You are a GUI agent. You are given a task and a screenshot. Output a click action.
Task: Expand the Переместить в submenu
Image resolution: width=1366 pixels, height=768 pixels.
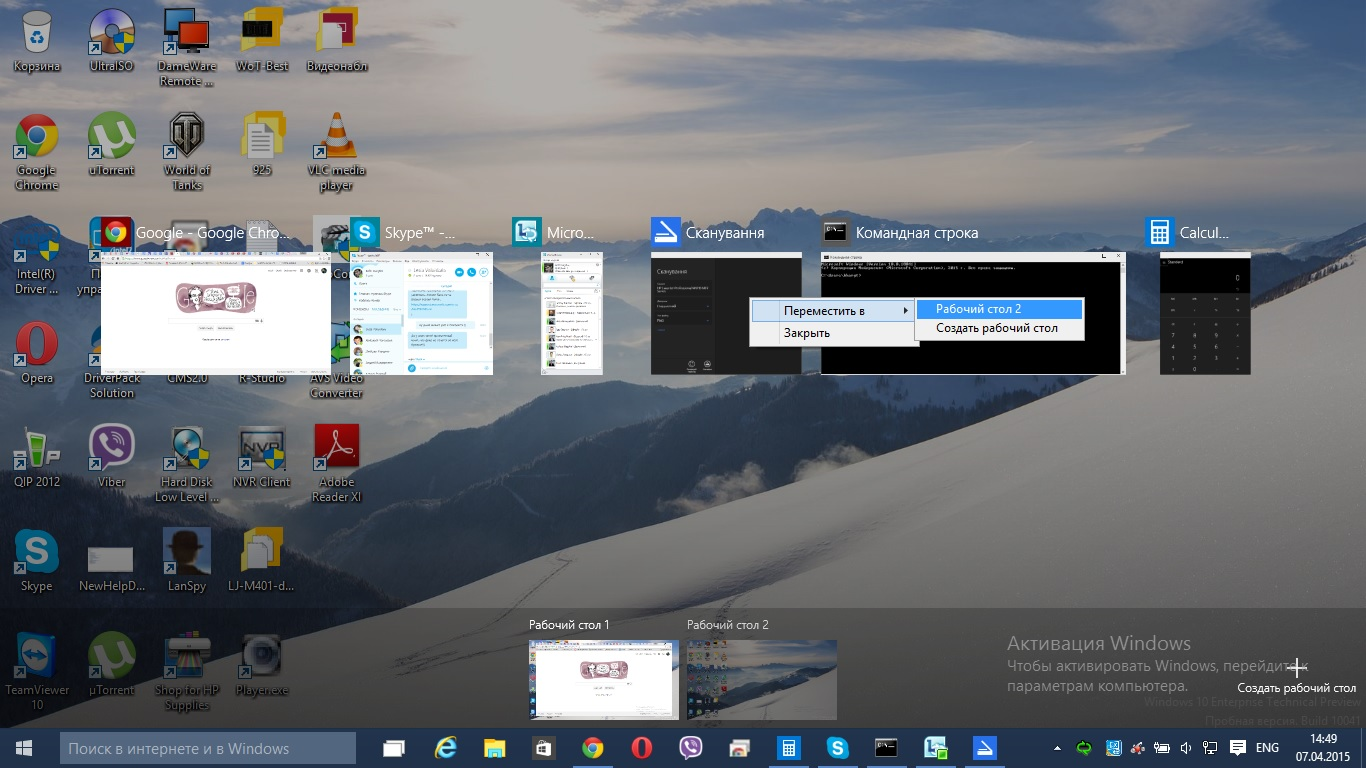[835, 311]
